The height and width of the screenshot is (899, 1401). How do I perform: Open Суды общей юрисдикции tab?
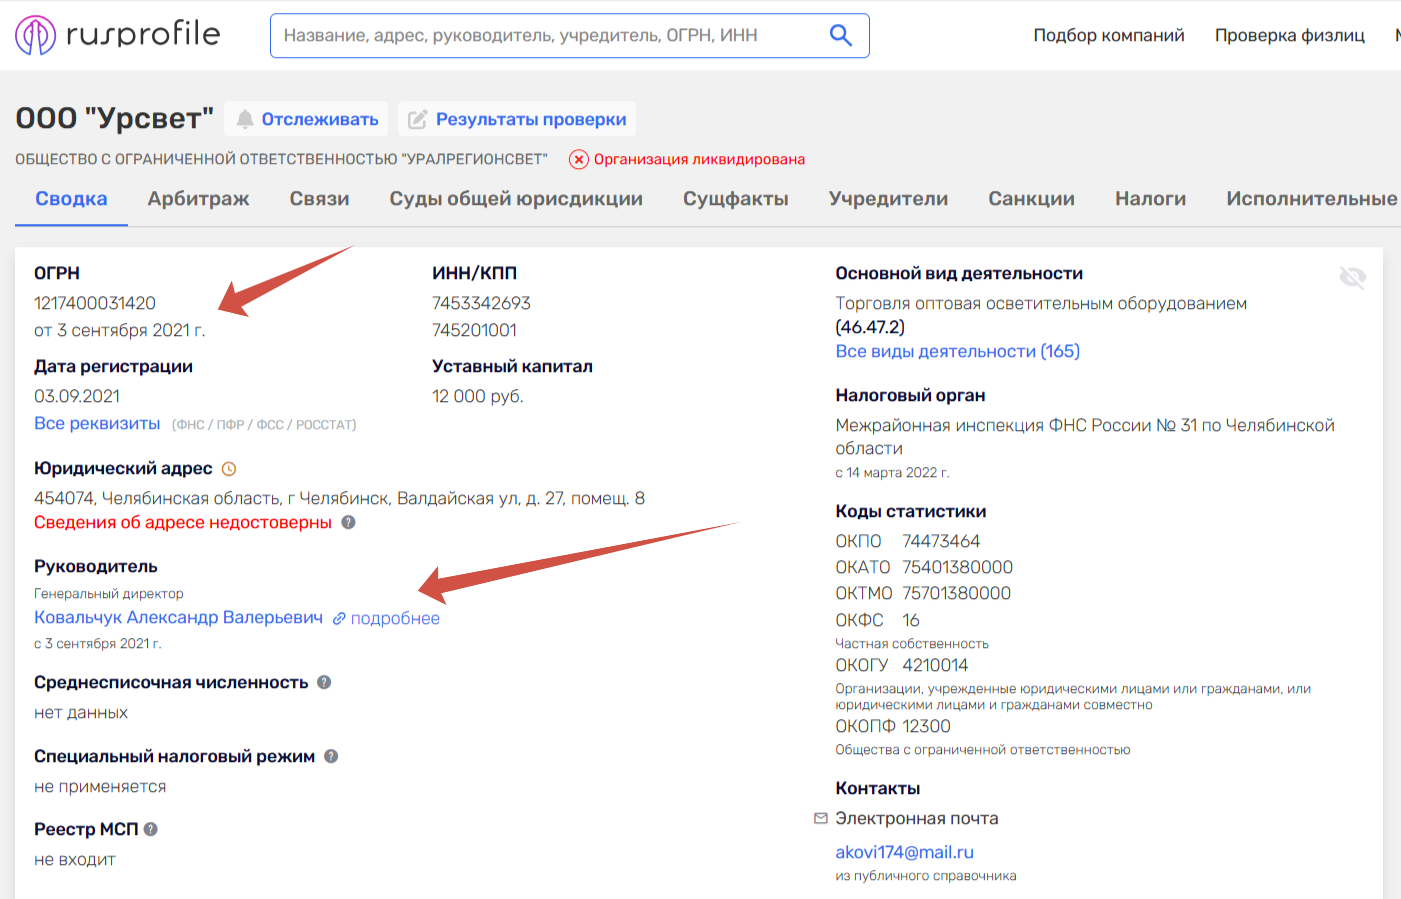[x=516, y=199]
